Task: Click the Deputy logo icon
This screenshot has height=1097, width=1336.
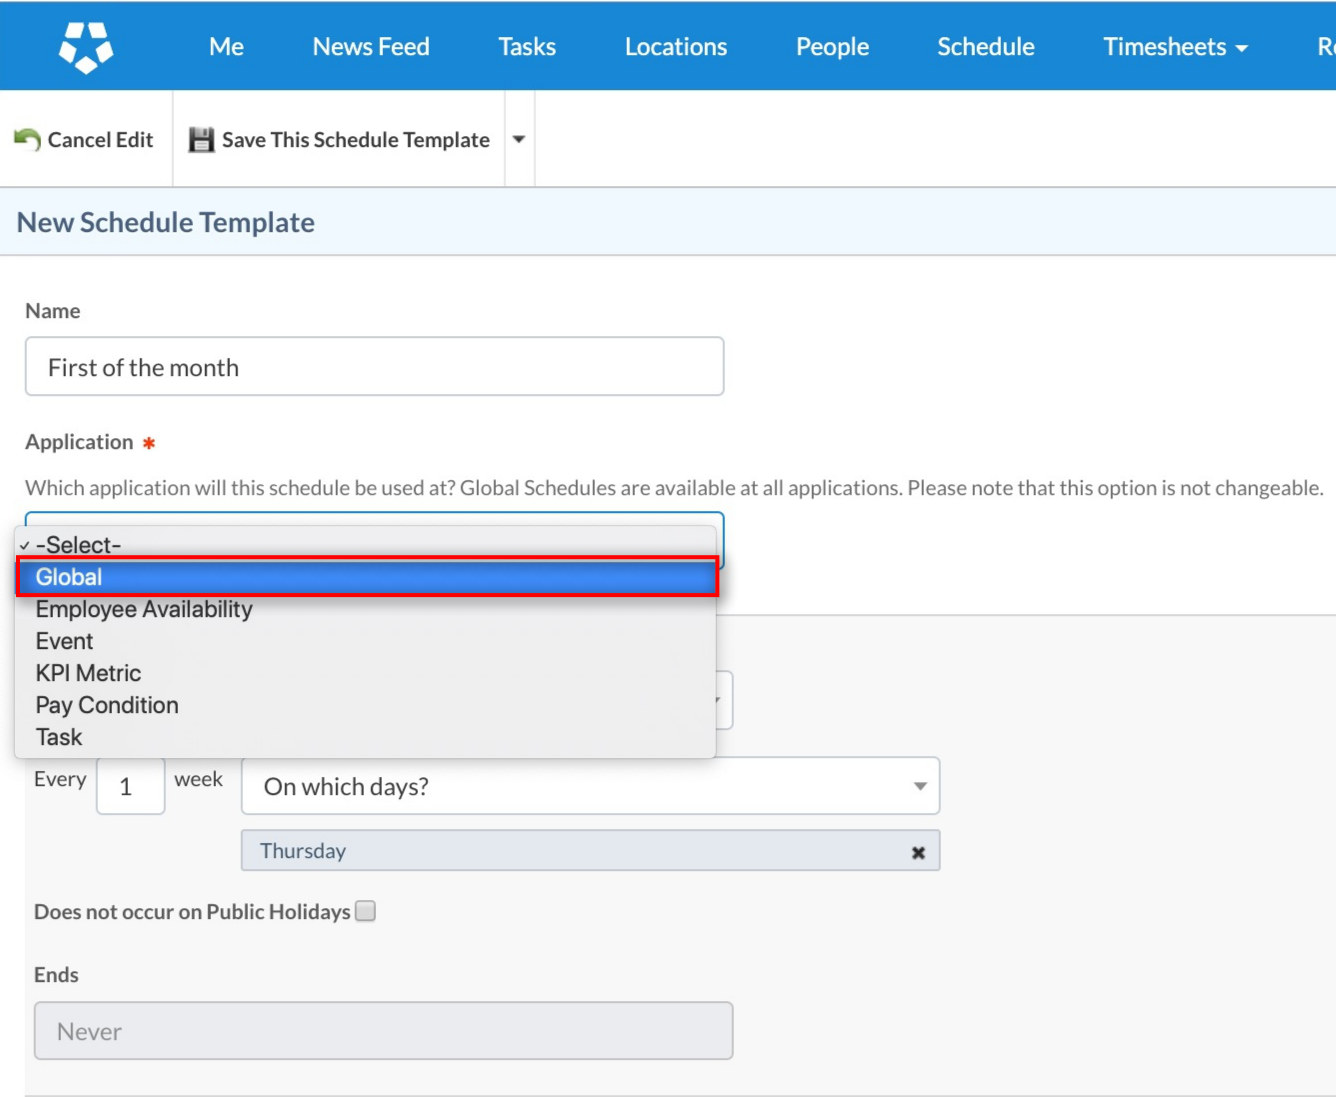Action: (x=86, y=47)
